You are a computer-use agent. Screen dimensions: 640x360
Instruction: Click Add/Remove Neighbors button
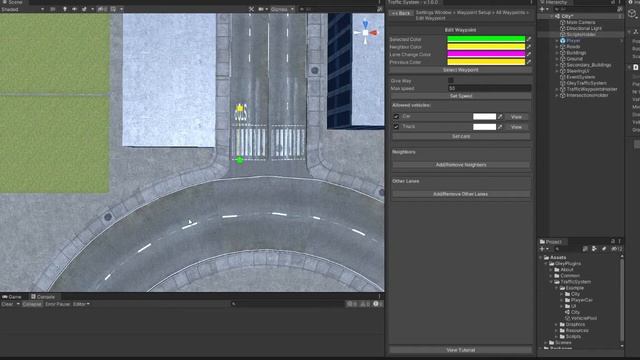(461, 165)
